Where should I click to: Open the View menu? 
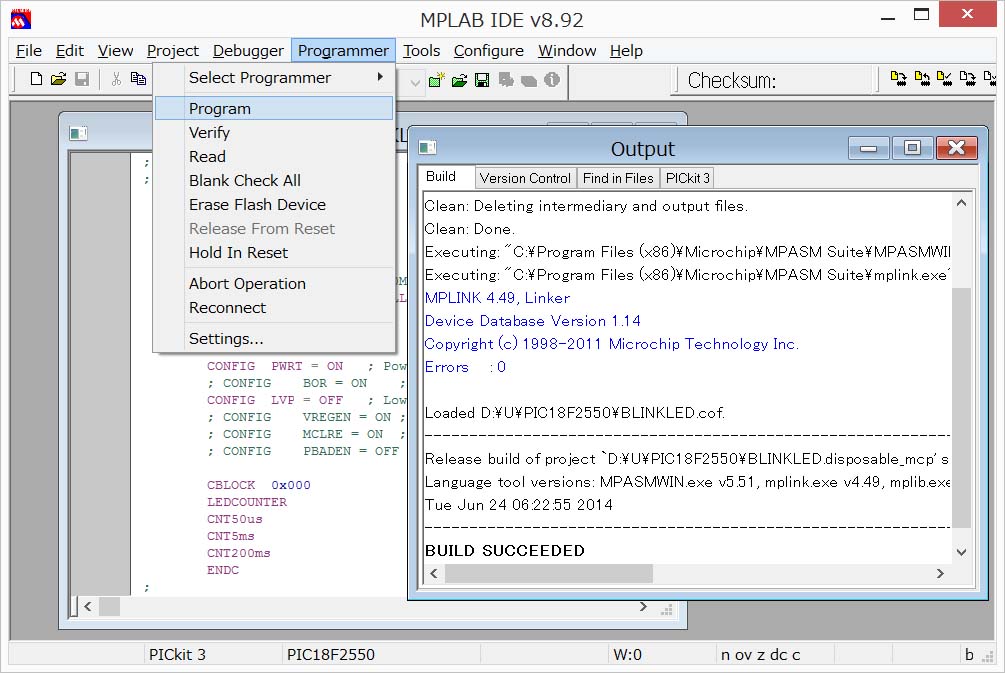(115, 51)
